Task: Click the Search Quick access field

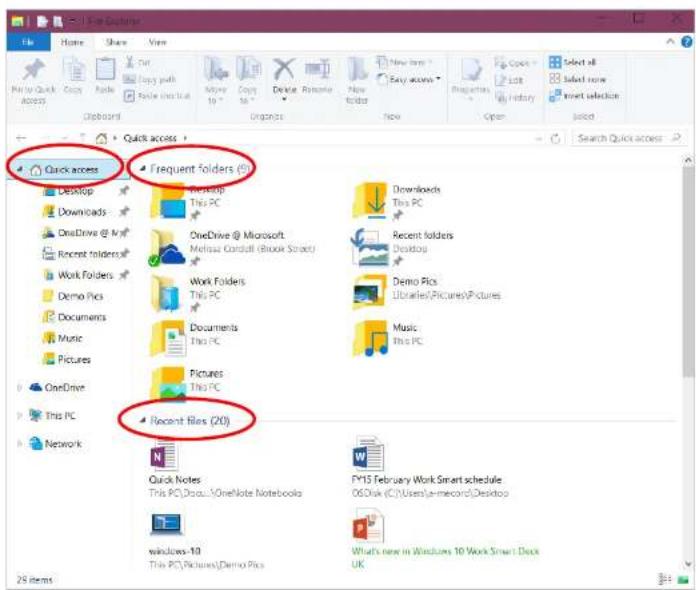Action: [x=629, y=139]
